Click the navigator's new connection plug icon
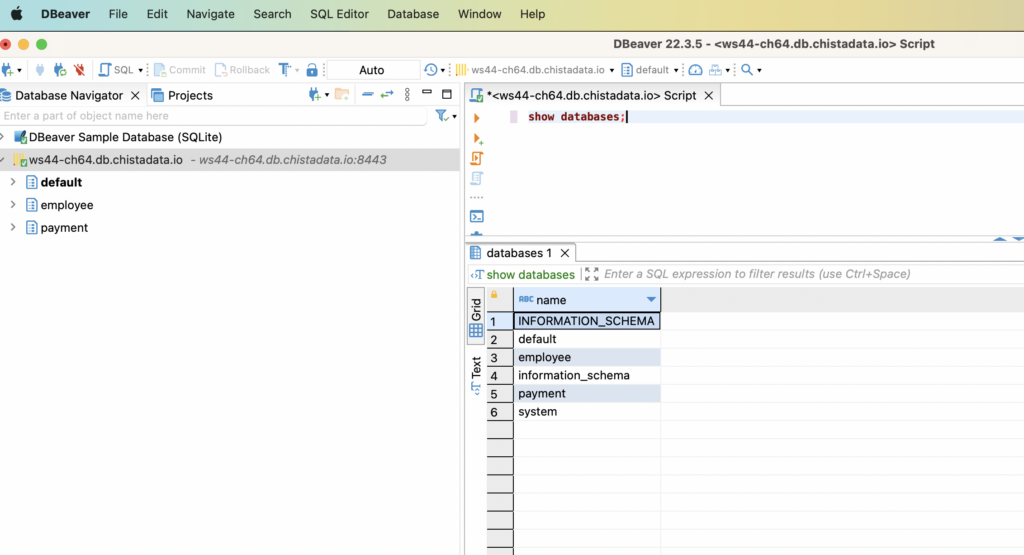The height and width of the screenshot is (555, 1024). [314, 95]
